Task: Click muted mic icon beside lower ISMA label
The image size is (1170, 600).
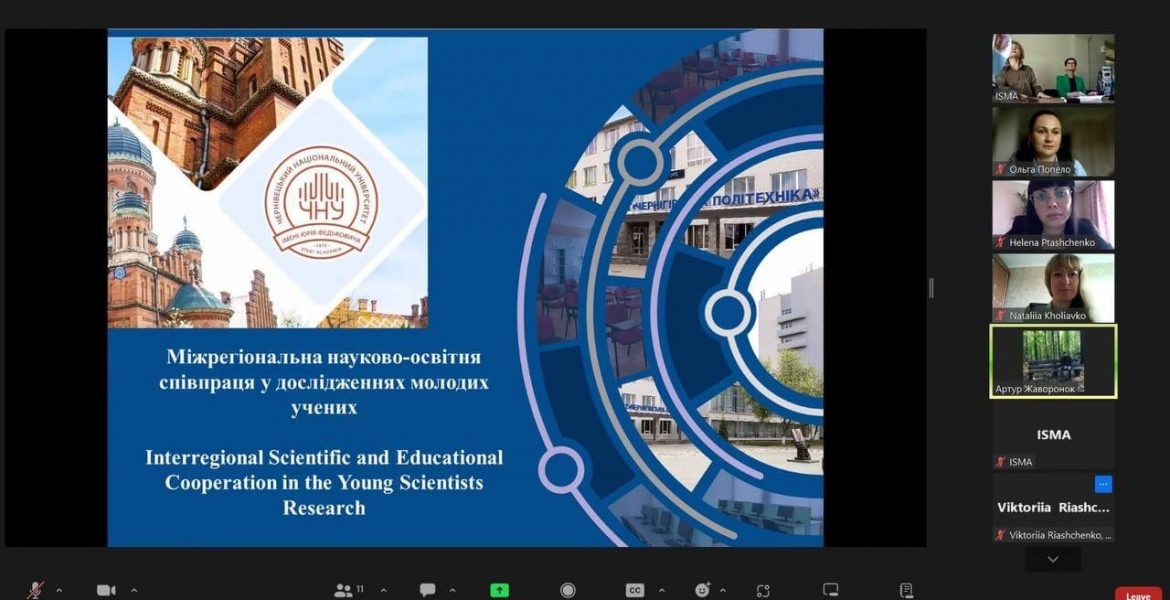Action: click(1000, 462)
